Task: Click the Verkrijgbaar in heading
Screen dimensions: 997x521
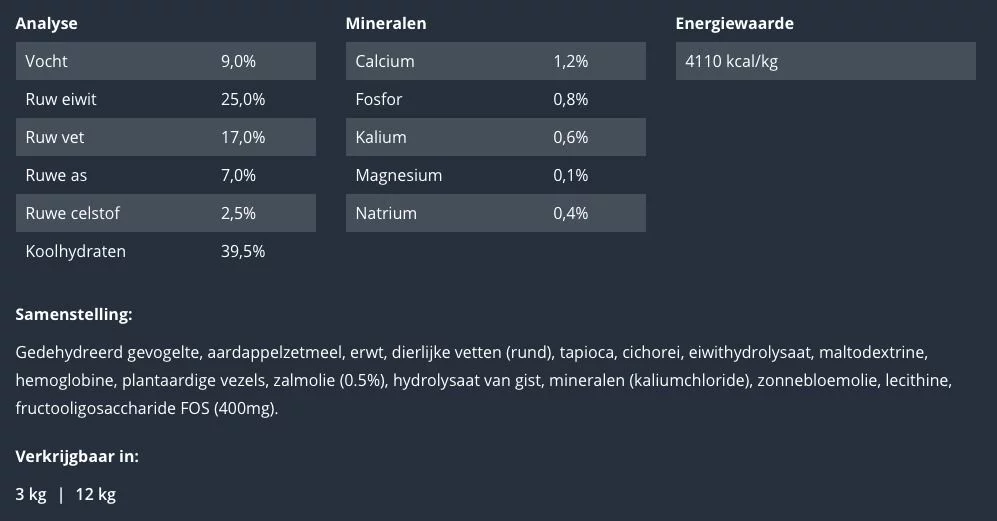Action: [x=76, y=456]
